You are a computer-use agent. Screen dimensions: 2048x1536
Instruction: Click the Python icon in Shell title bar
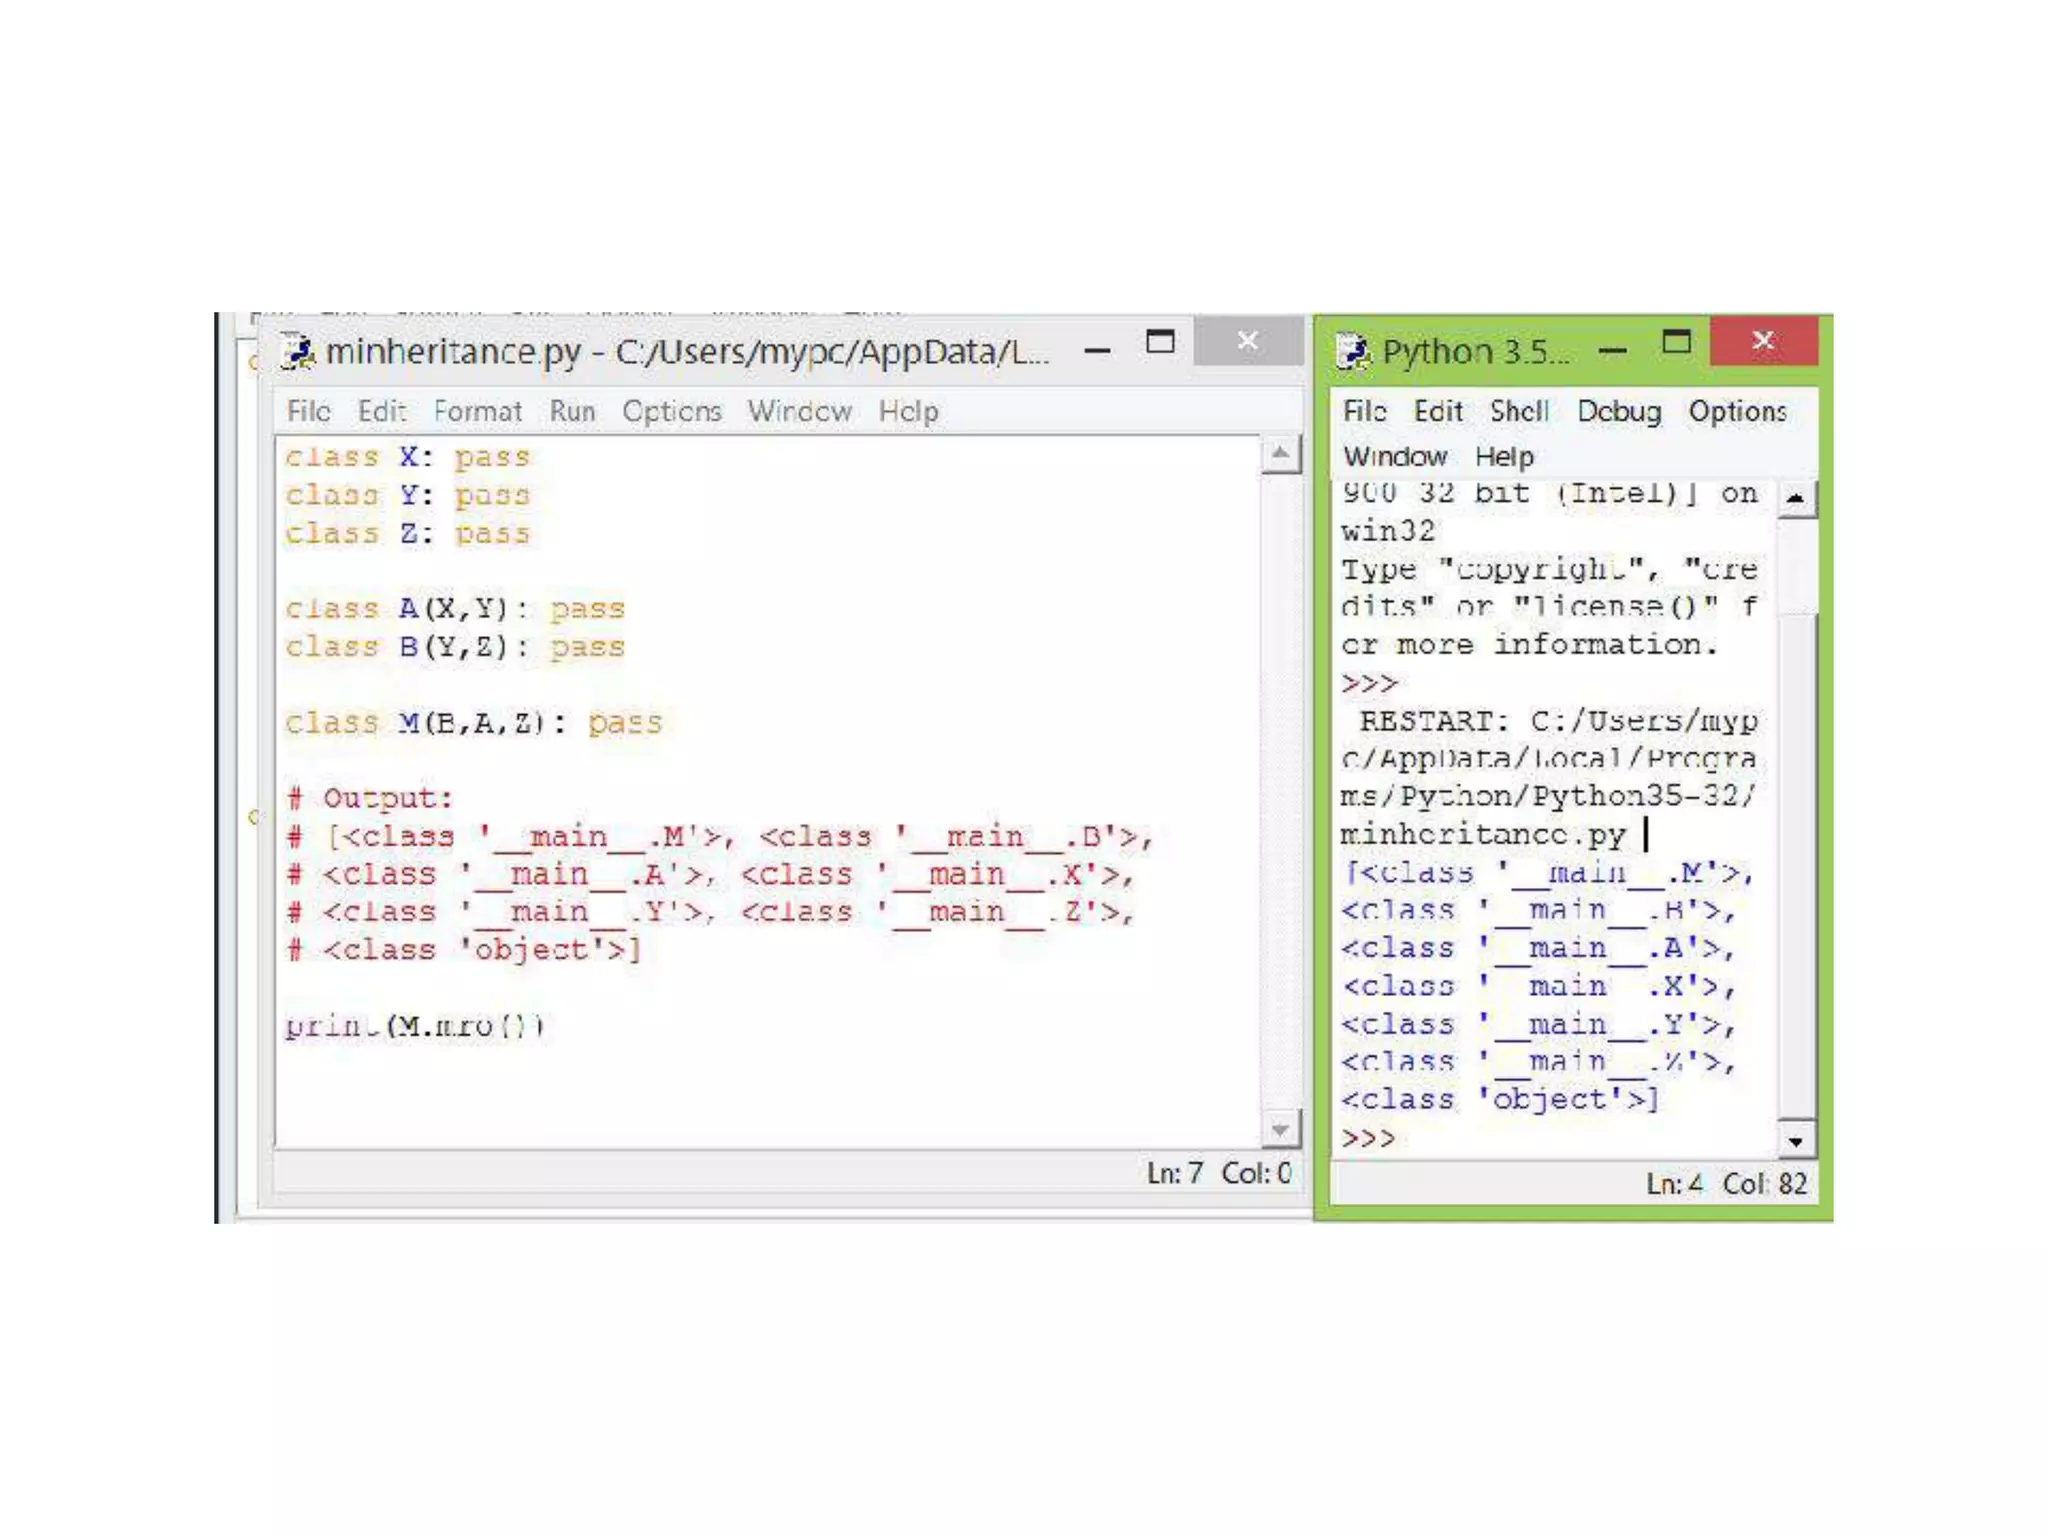(x=1353, y=351)
